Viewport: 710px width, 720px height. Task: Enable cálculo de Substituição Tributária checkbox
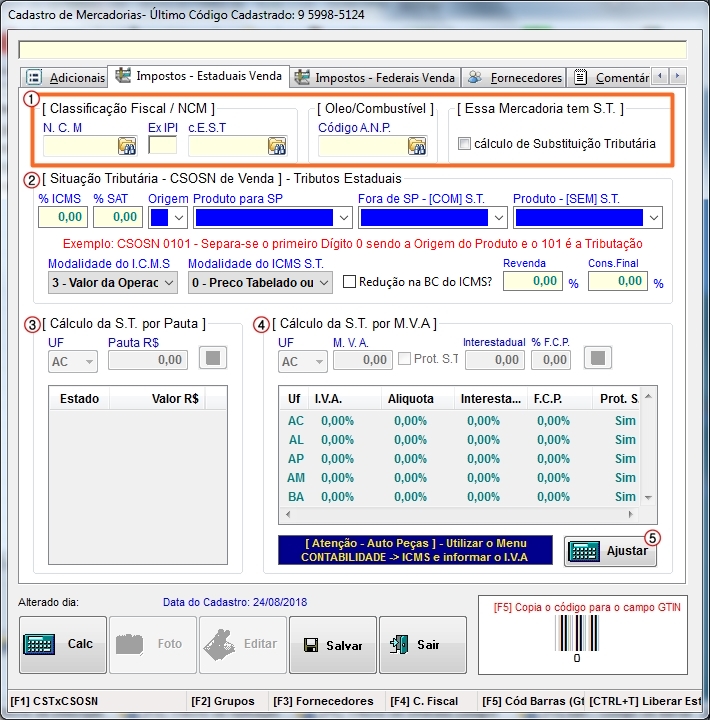(x=464, y=144)
